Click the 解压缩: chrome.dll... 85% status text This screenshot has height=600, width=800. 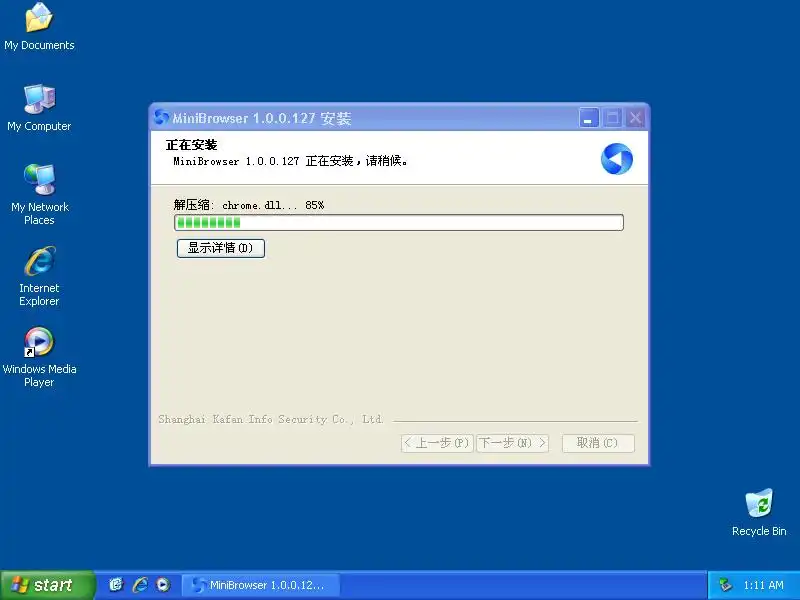tap(249, 205)
